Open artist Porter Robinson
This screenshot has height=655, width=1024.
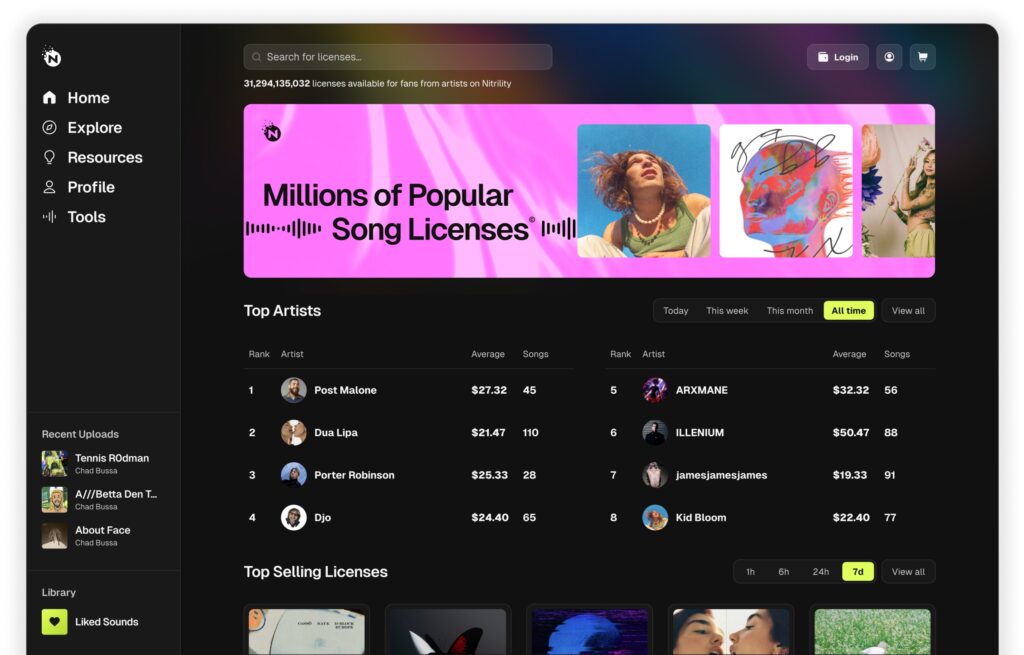pos(354,475)
